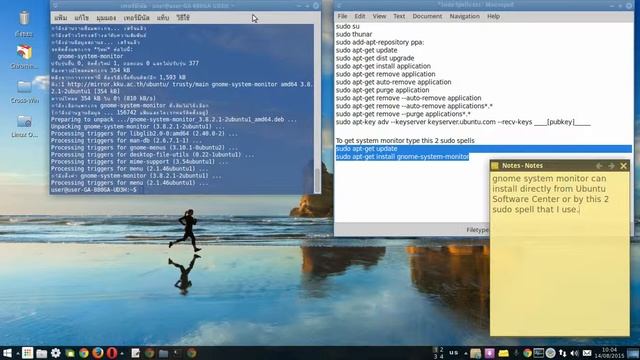Open the network connections tray icon
This screenshot has height=360, width=640.
point(562,353)
